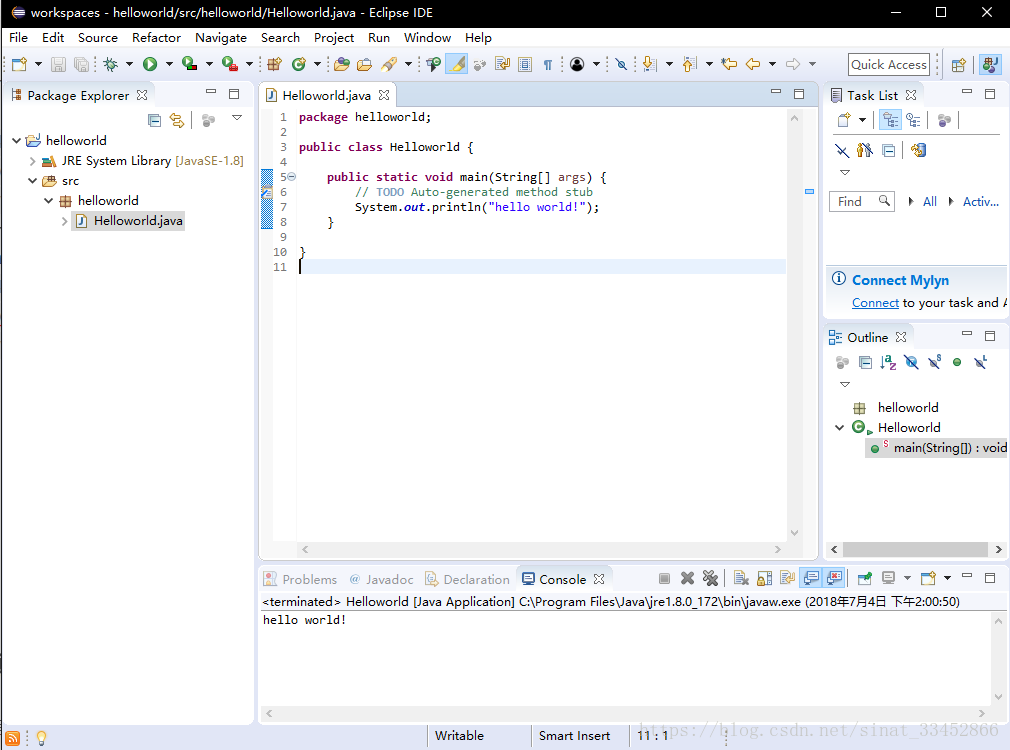Click Remove All Terminated Launches icon
1010x750 pixels.
point(710,579)
